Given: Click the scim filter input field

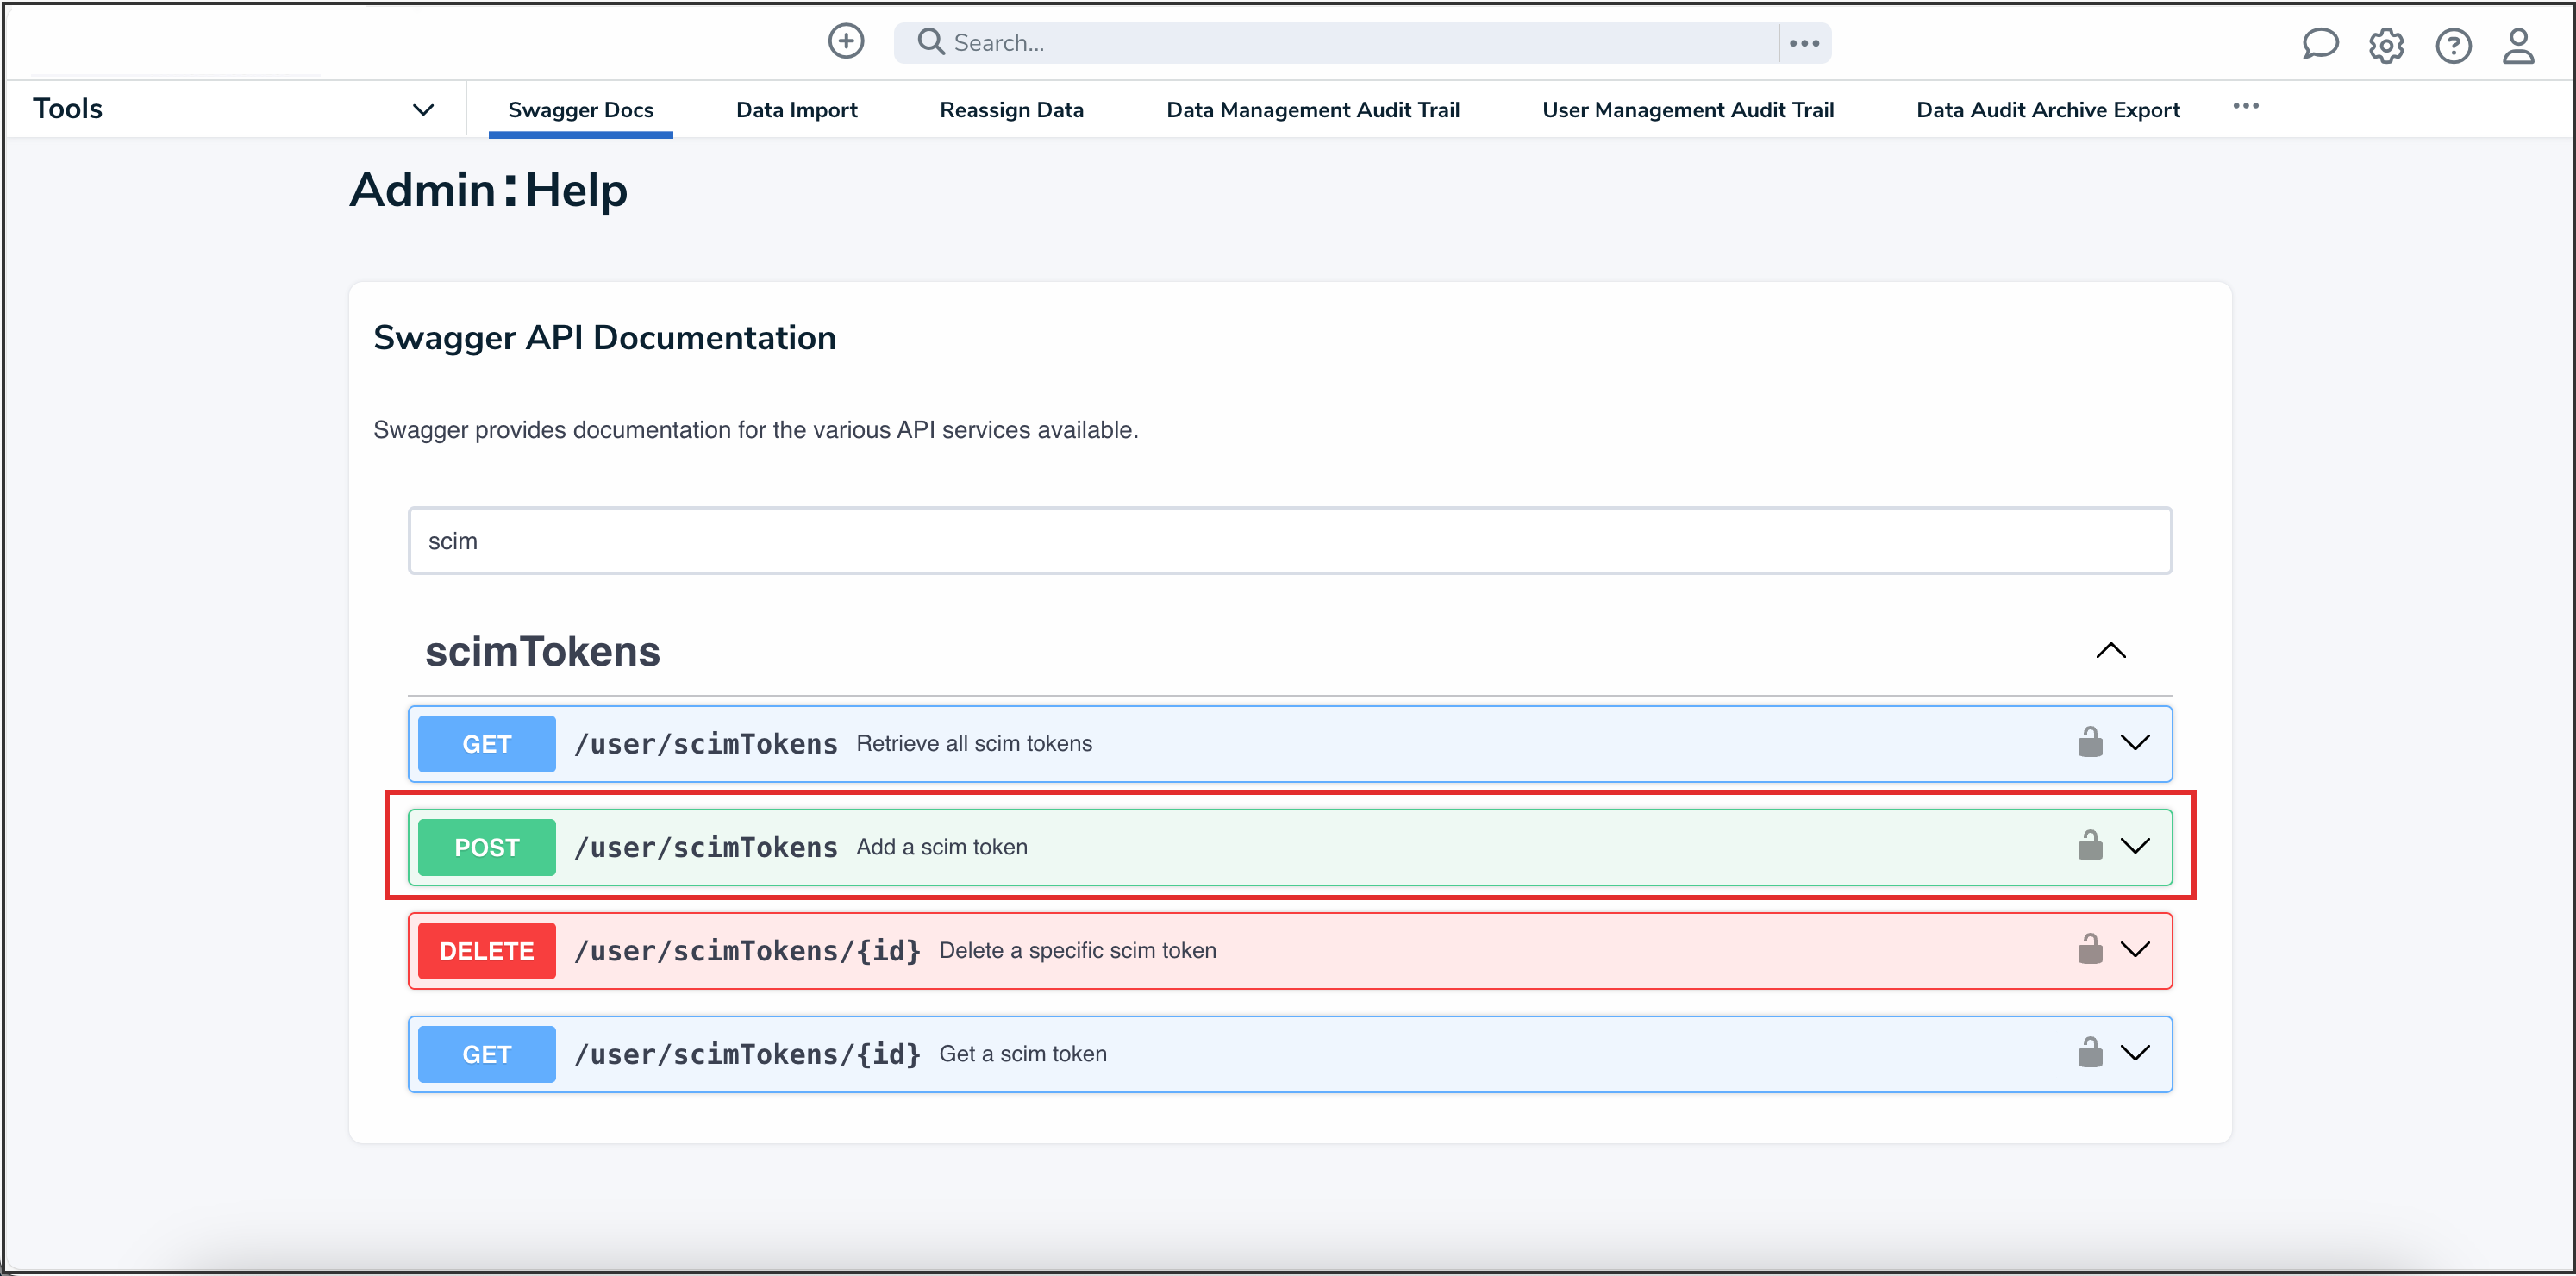Looking at the screenshot, I should point(1289,540).
